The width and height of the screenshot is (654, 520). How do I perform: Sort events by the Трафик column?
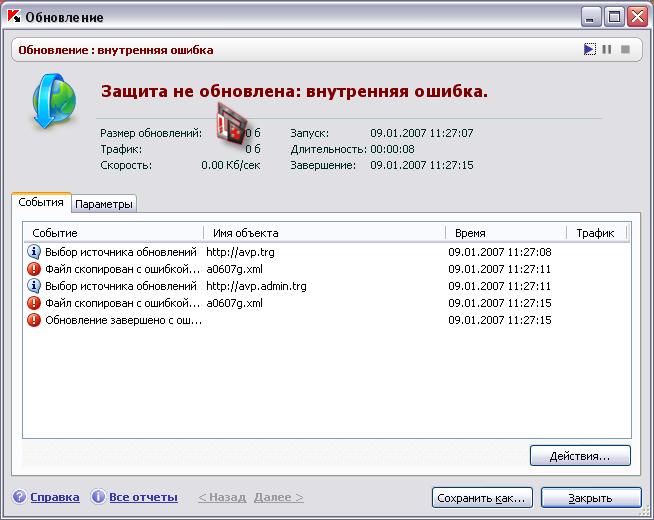[595, 233]
